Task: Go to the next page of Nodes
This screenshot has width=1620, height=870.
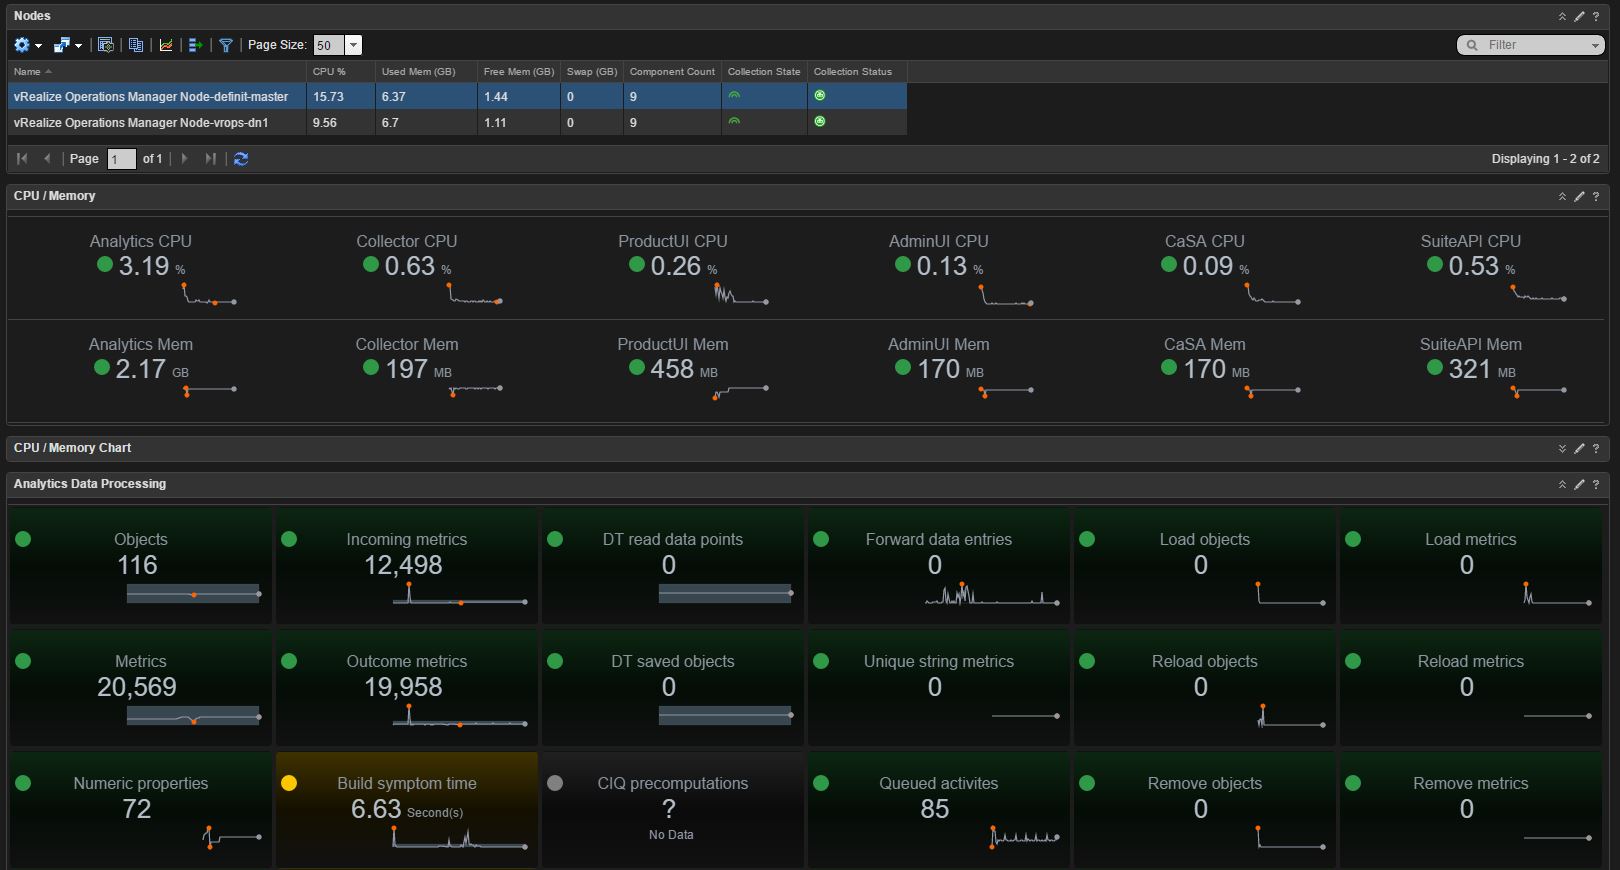Action: click(184, 158)
